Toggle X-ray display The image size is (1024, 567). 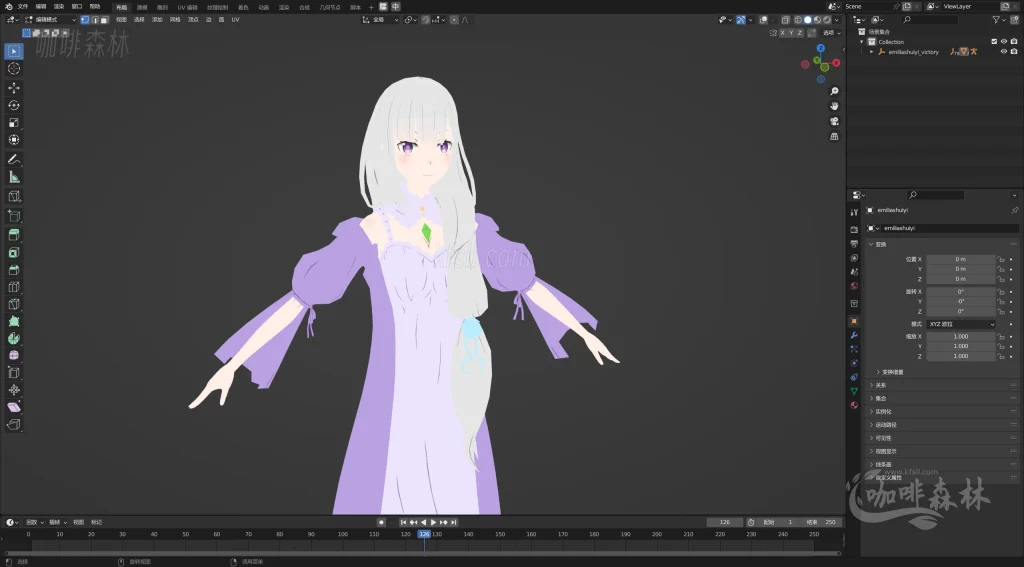pyautogui.click(x=786, y=20)
